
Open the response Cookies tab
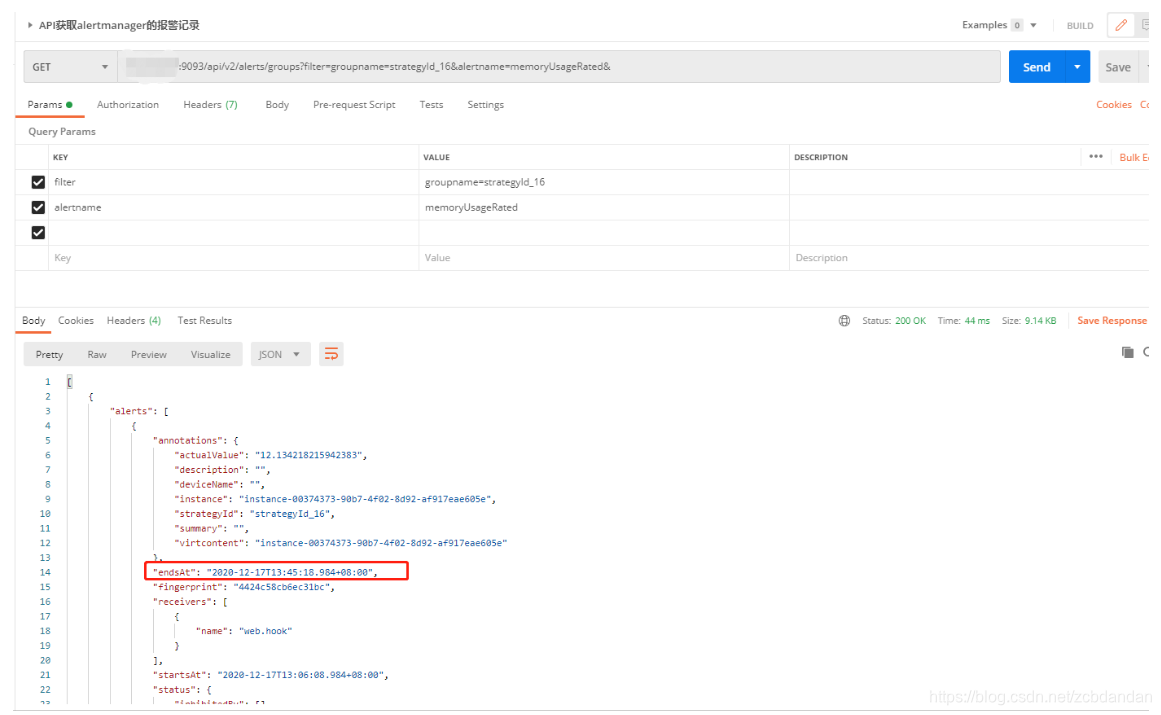(76, 320)
